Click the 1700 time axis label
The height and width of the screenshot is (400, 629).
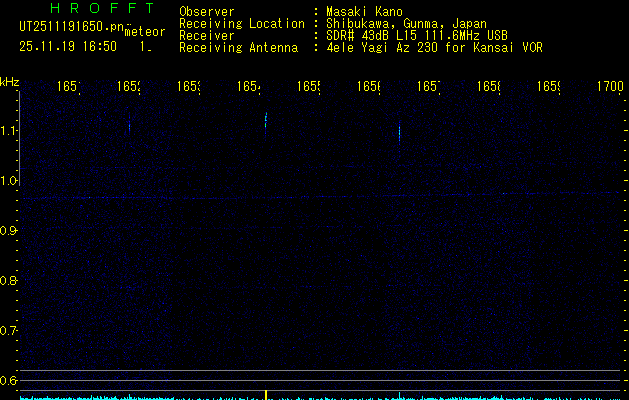[610, 86]
